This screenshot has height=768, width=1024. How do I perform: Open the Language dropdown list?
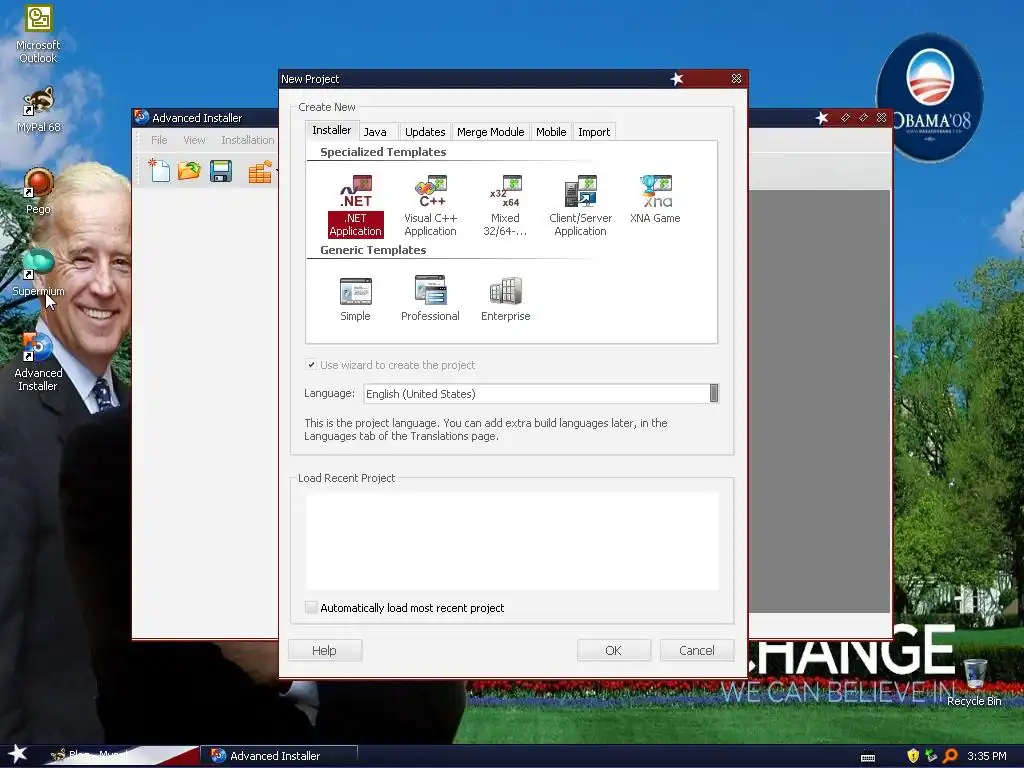pos(714,393)
